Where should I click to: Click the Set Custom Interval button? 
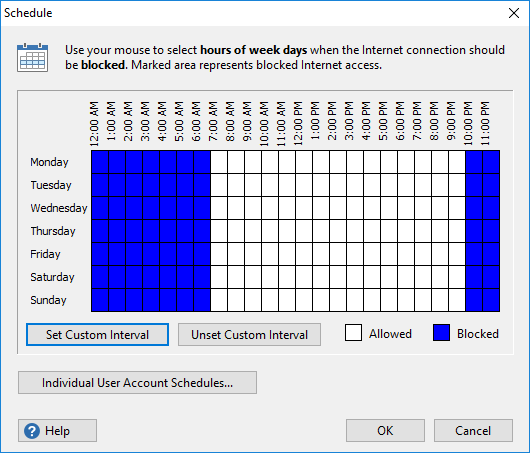pyautogui.click(x=97, y=335)
